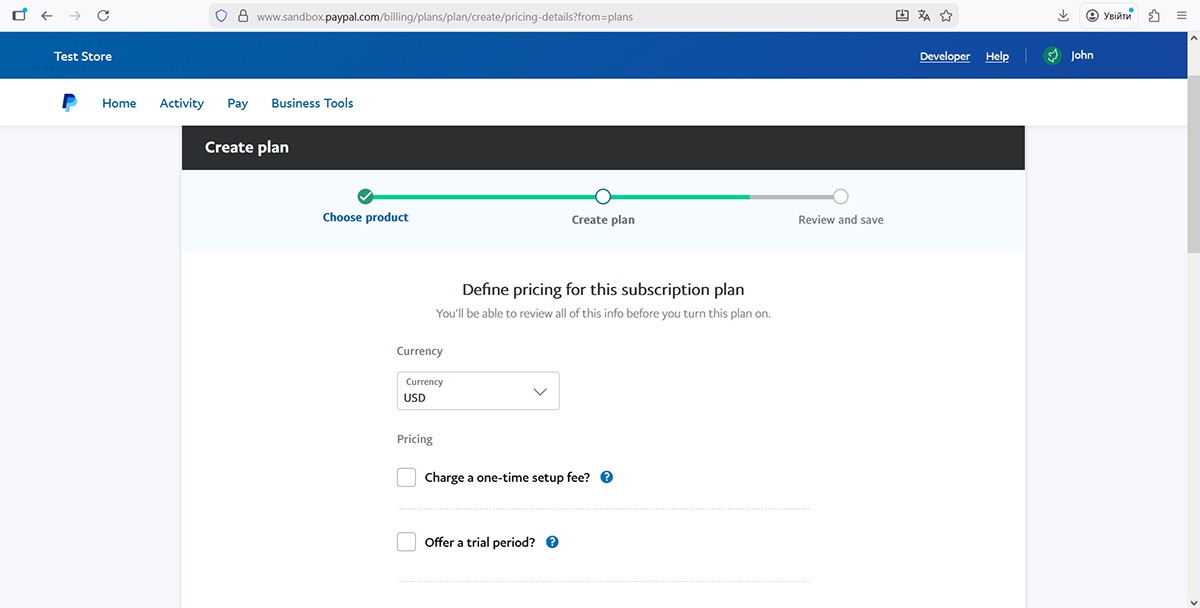1200x608 pixels.
Task: Reload the page with the refresh icon
Action: click(x=103, y=16)
